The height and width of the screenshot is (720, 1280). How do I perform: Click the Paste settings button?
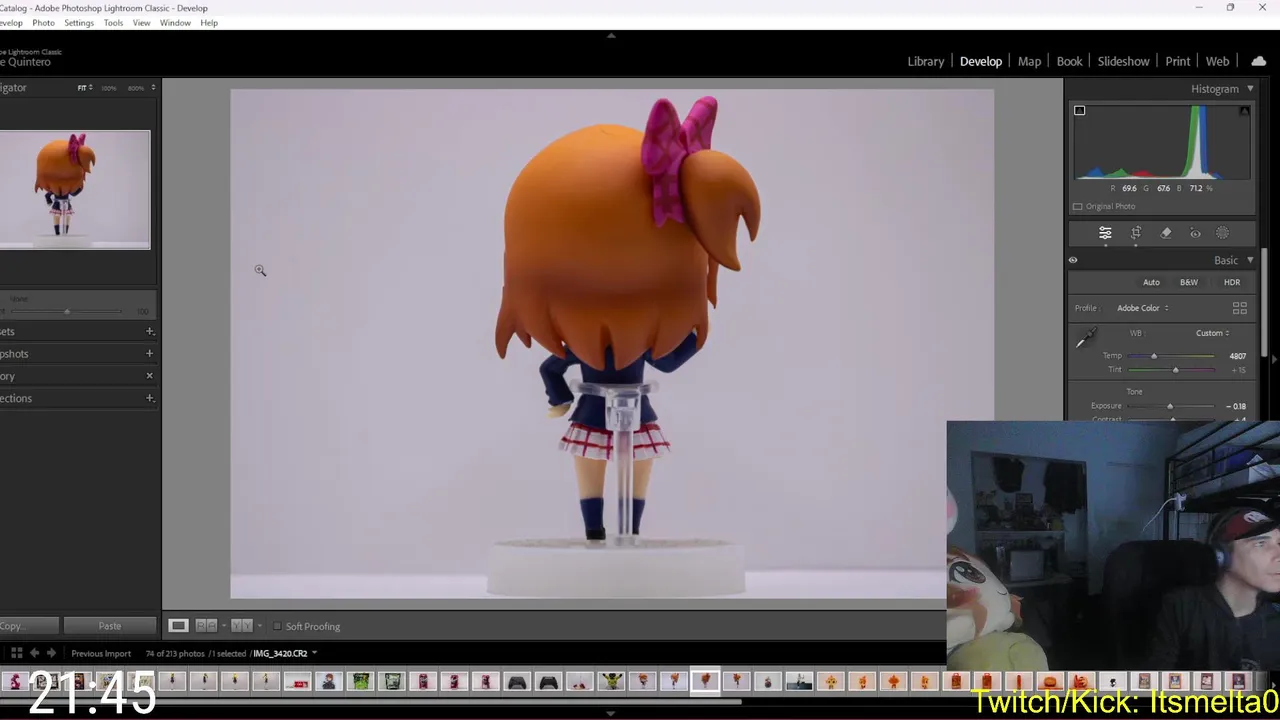(110, 626)
